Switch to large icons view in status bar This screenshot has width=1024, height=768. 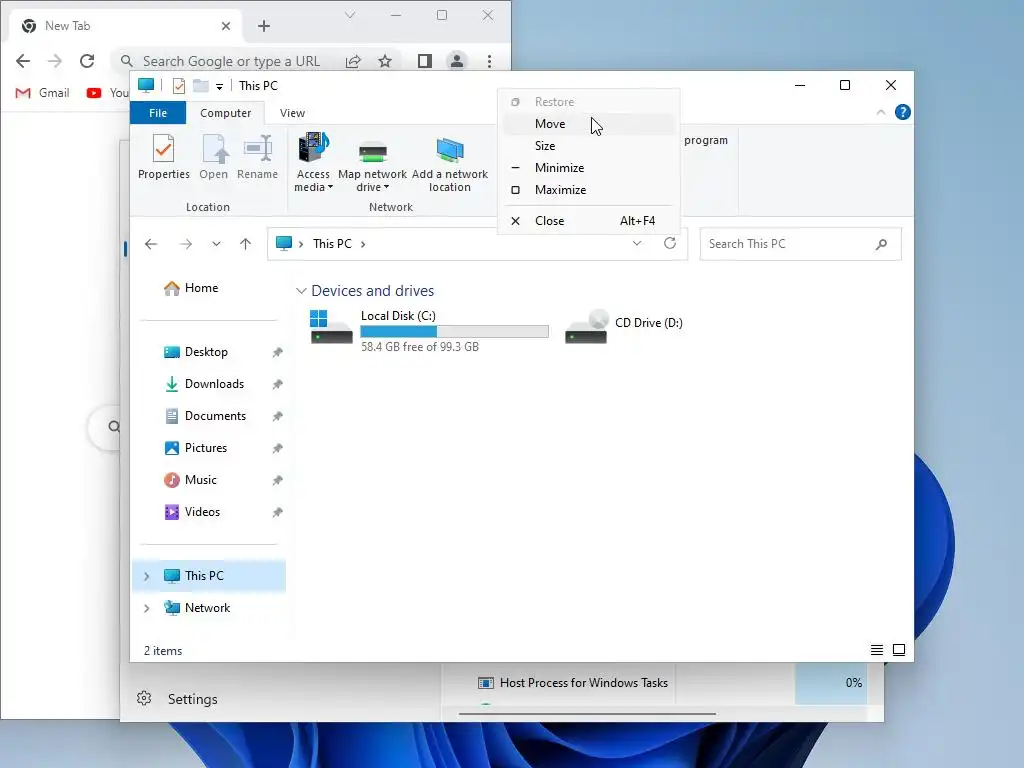(x=899, y=650)
